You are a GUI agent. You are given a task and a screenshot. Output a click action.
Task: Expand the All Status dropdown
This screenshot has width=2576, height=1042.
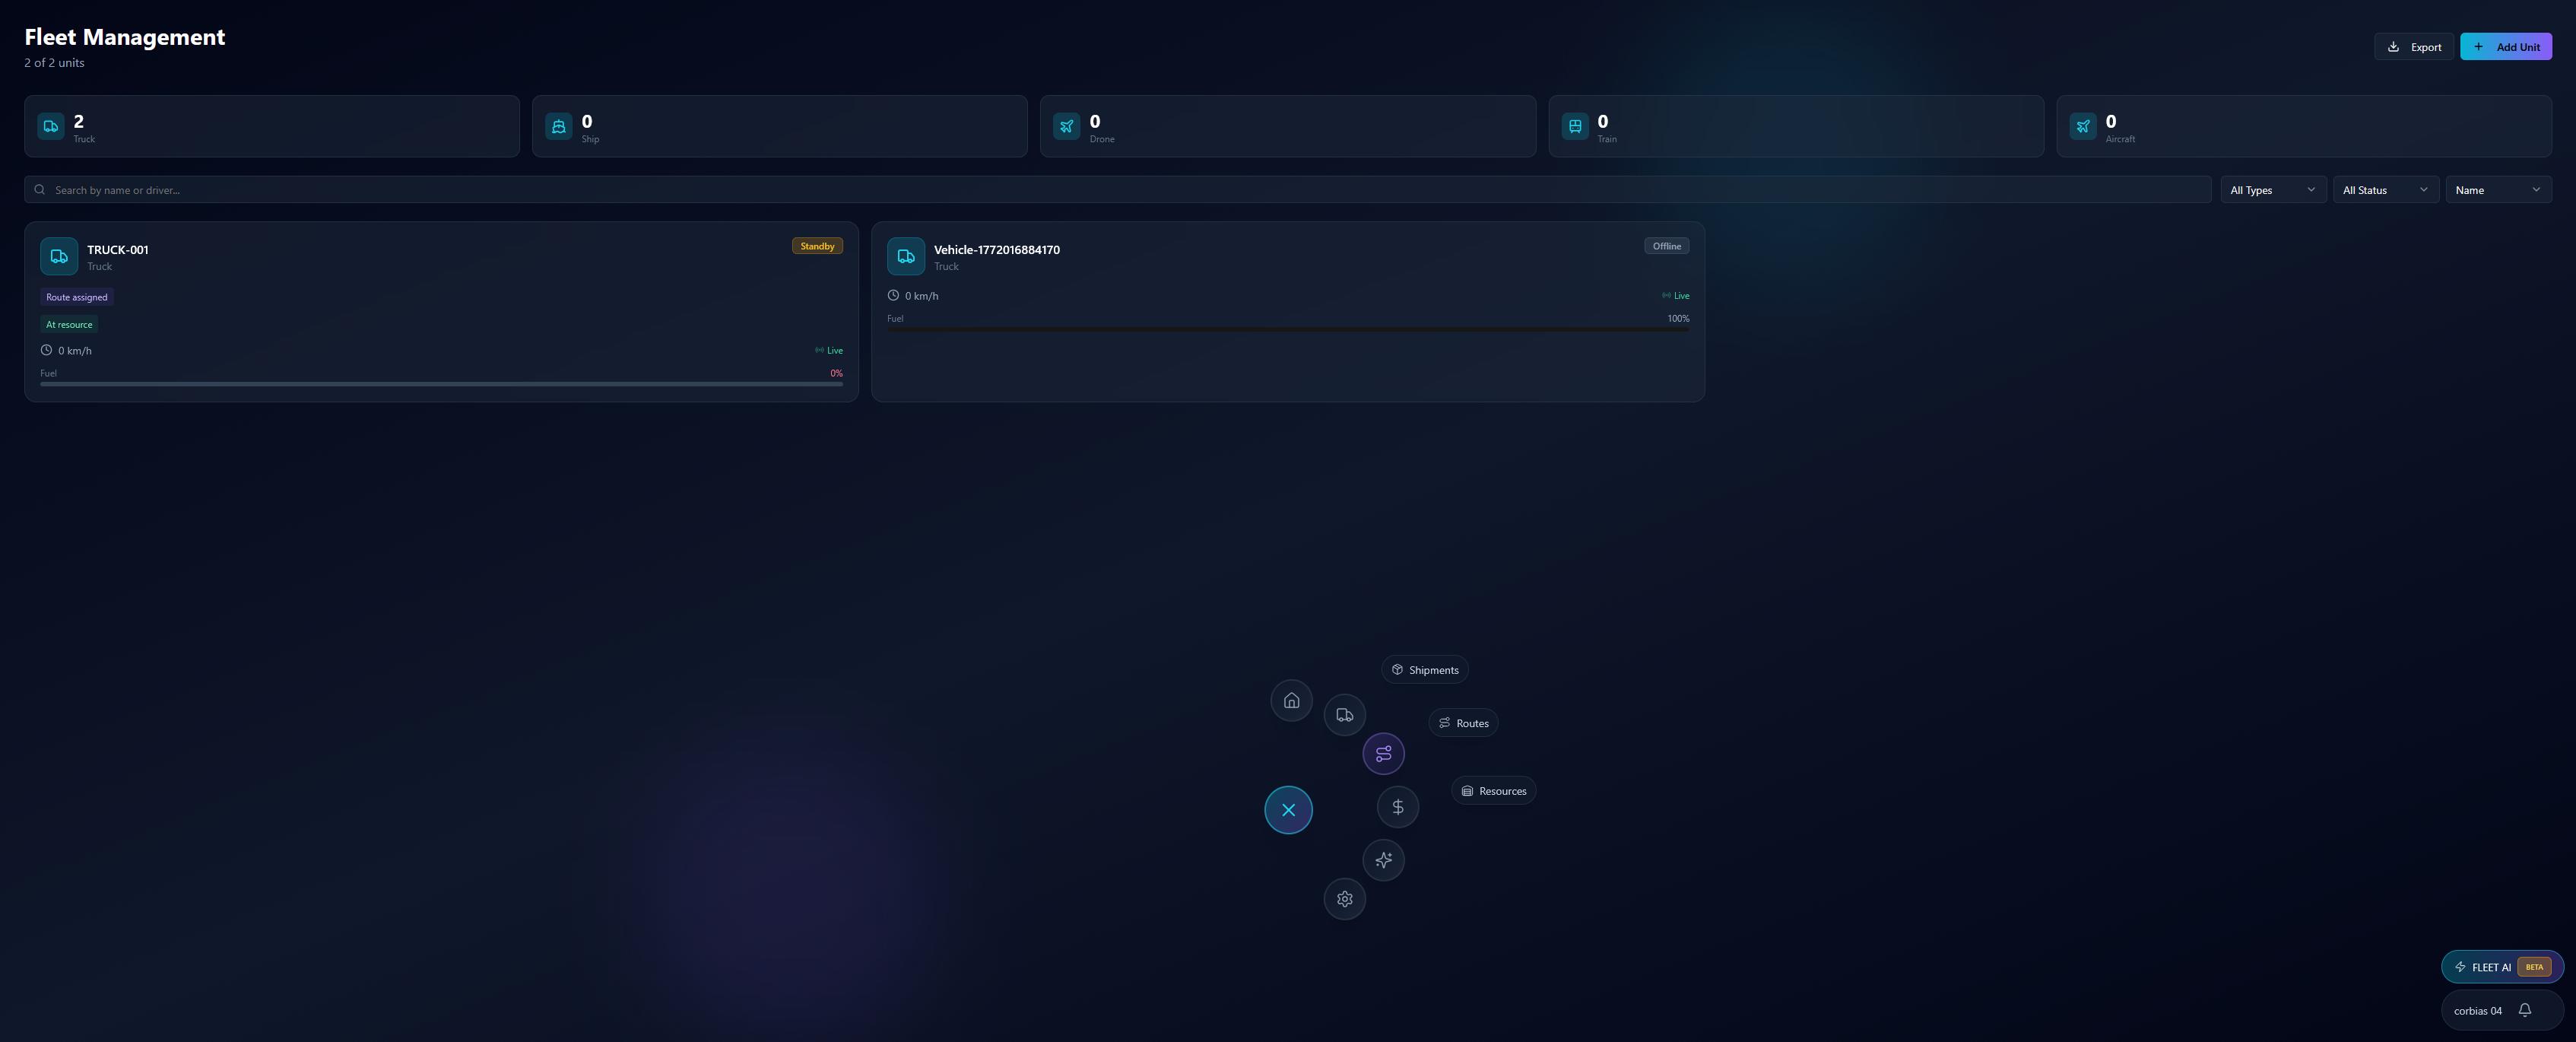click(2385, 189)
